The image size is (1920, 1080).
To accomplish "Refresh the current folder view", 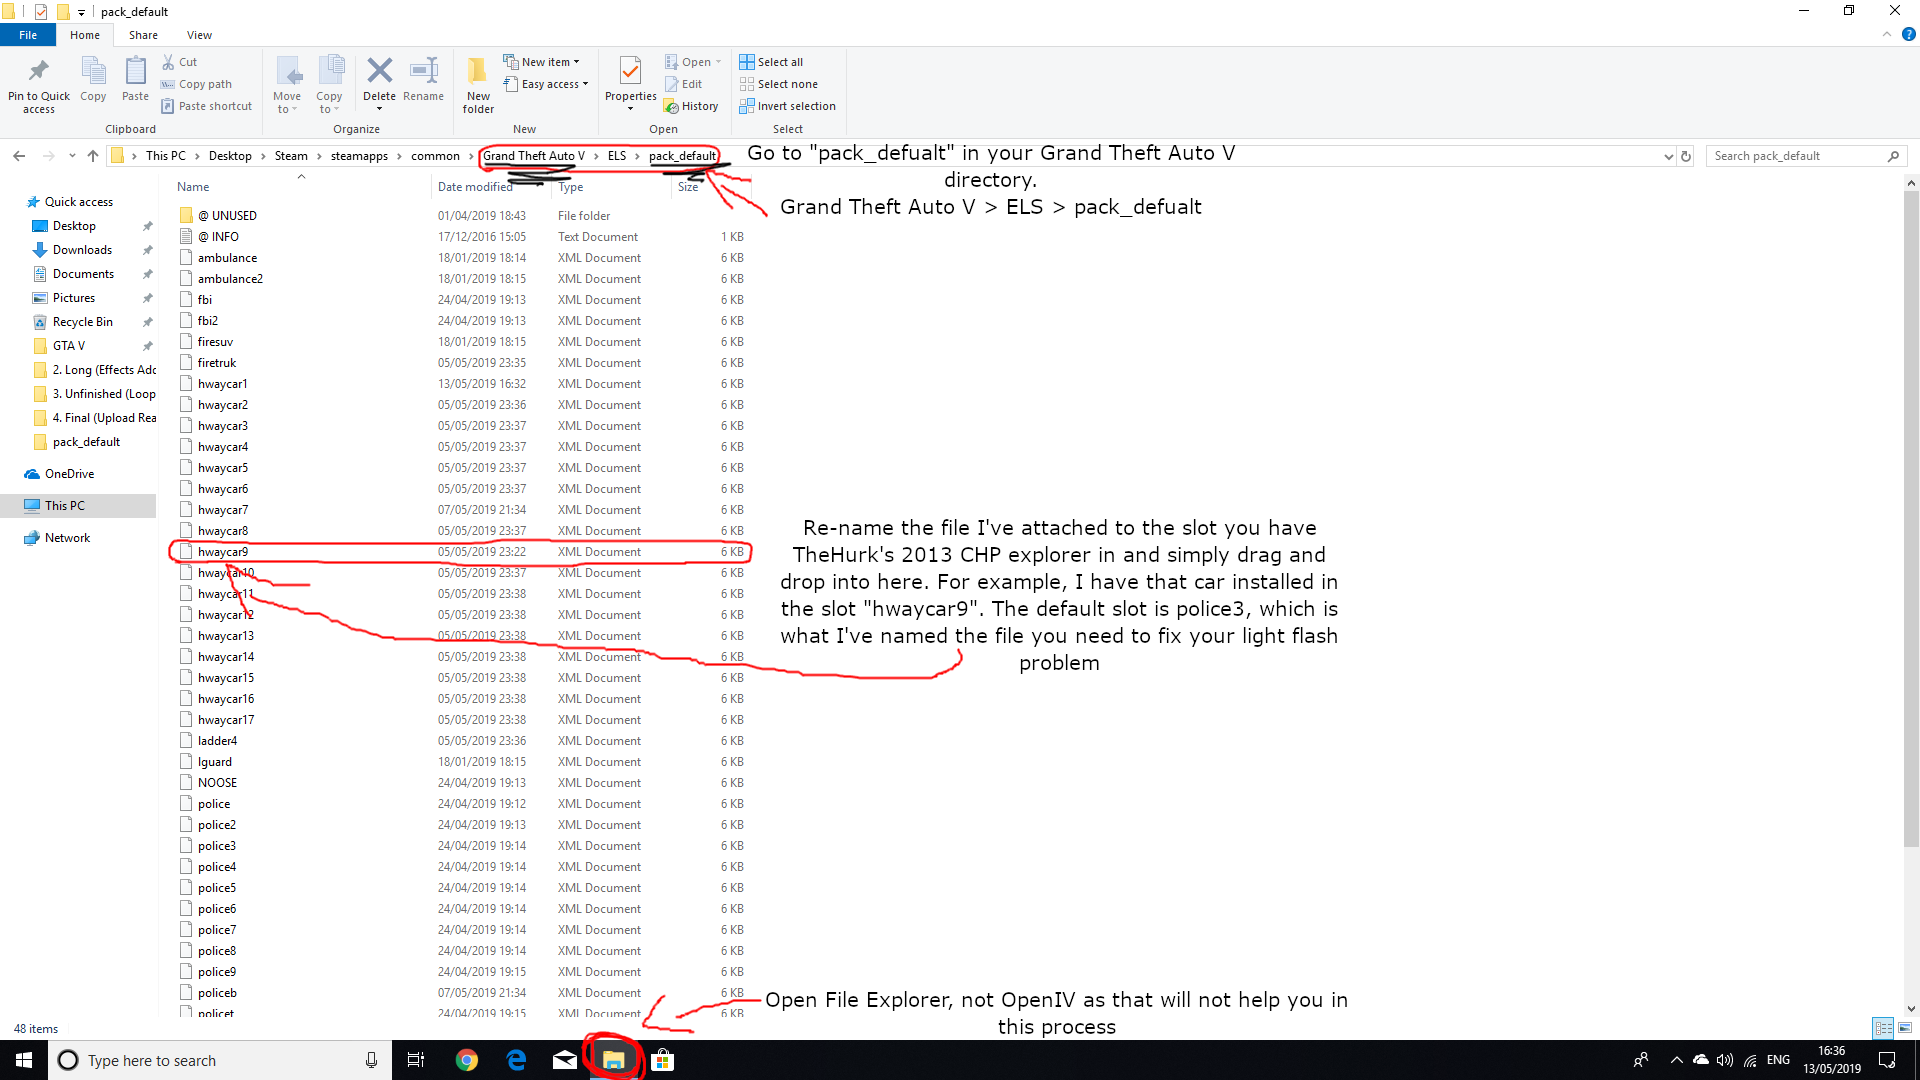I will [x=1686, y=156].
